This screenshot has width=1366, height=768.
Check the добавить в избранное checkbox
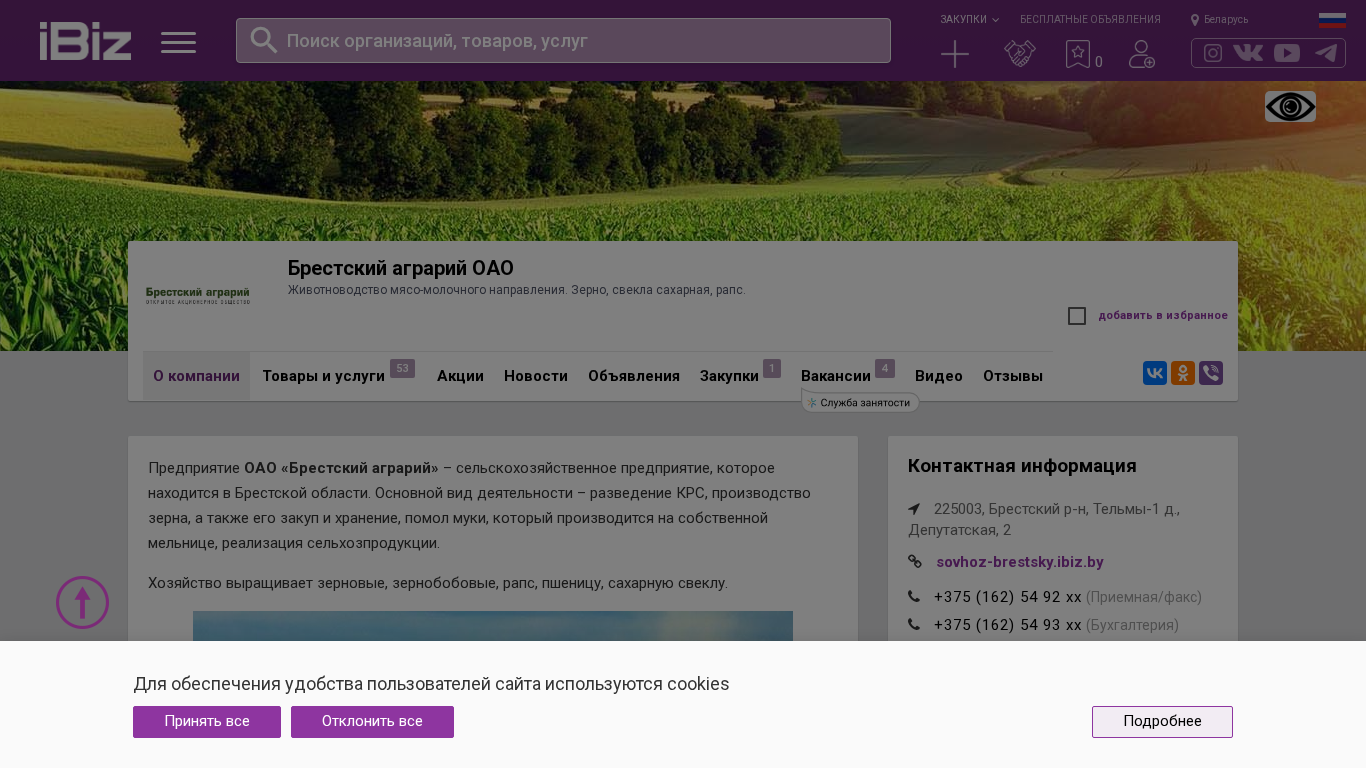click(1077, 316)
